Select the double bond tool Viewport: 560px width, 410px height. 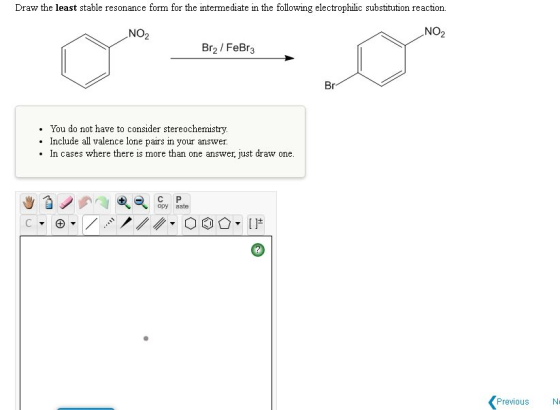(142, 224)
